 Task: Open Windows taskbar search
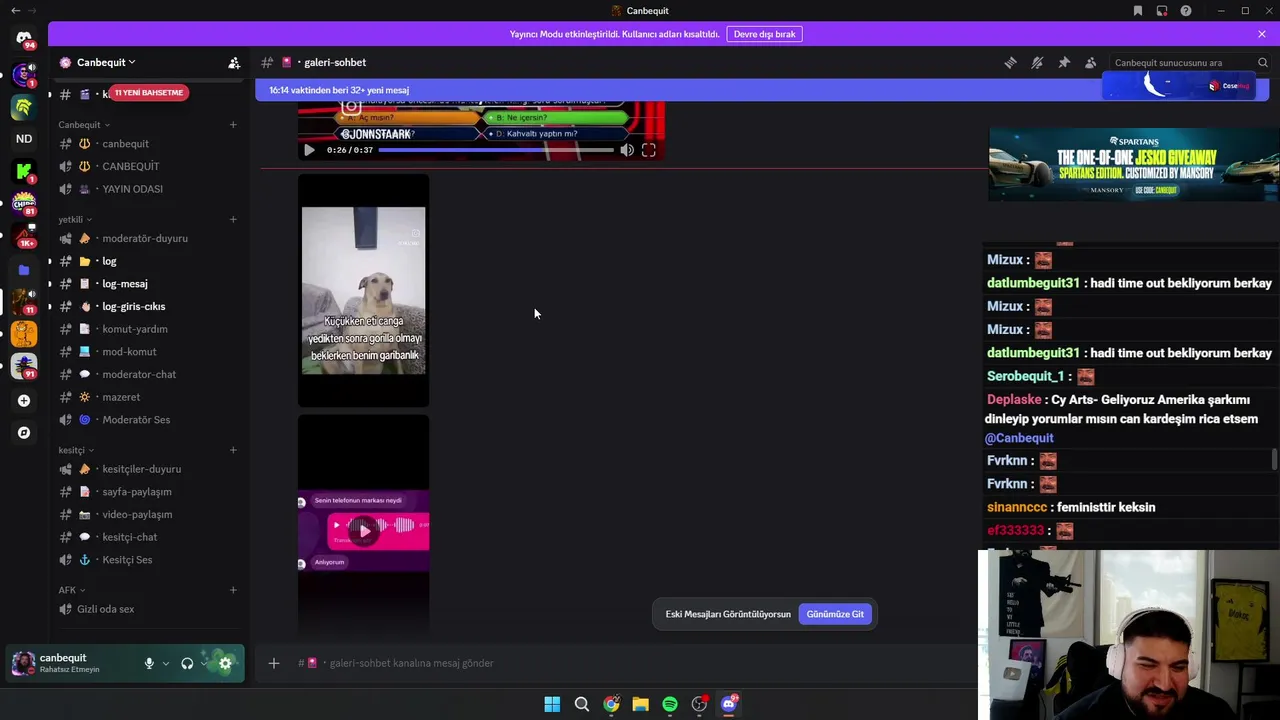pyautogui.click(x=581, y=704)
